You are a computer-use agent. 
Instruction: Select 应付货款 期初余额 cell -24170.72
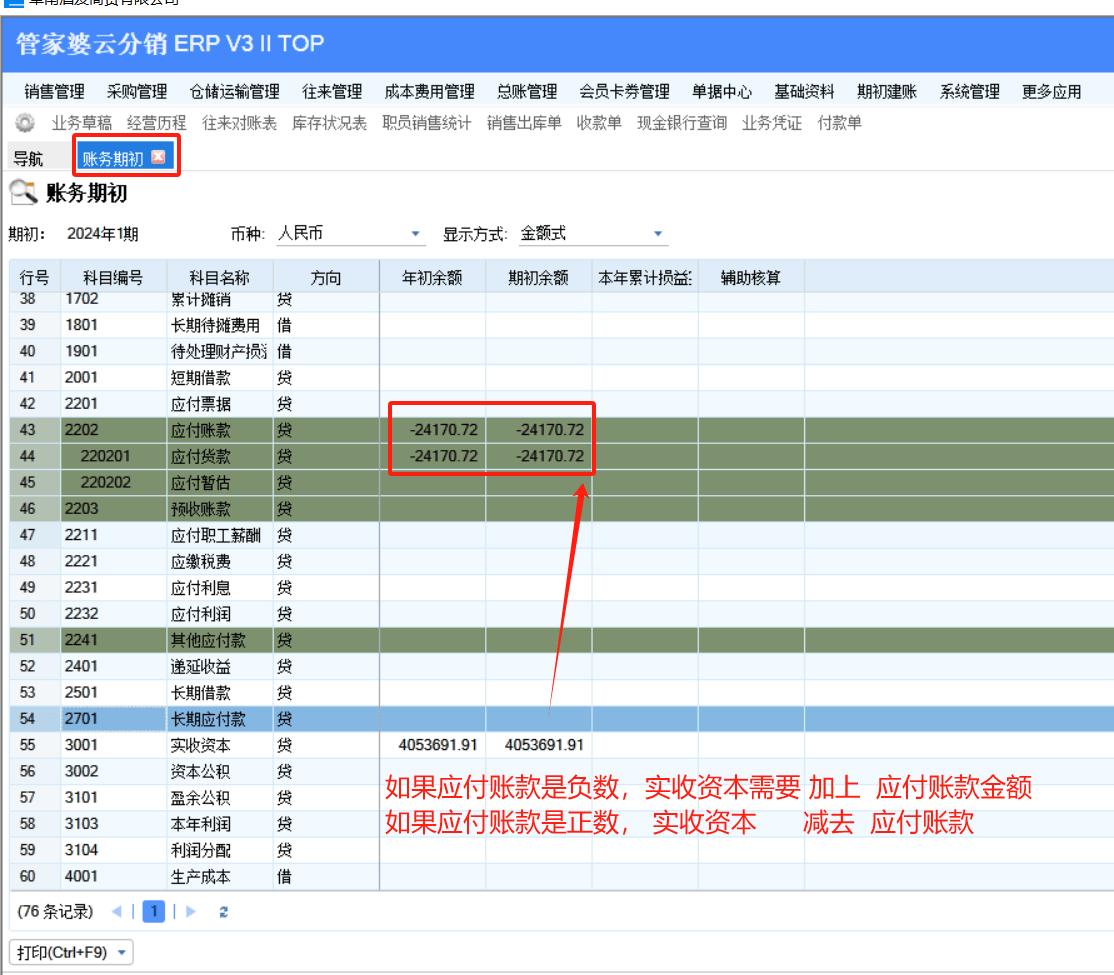539,456
